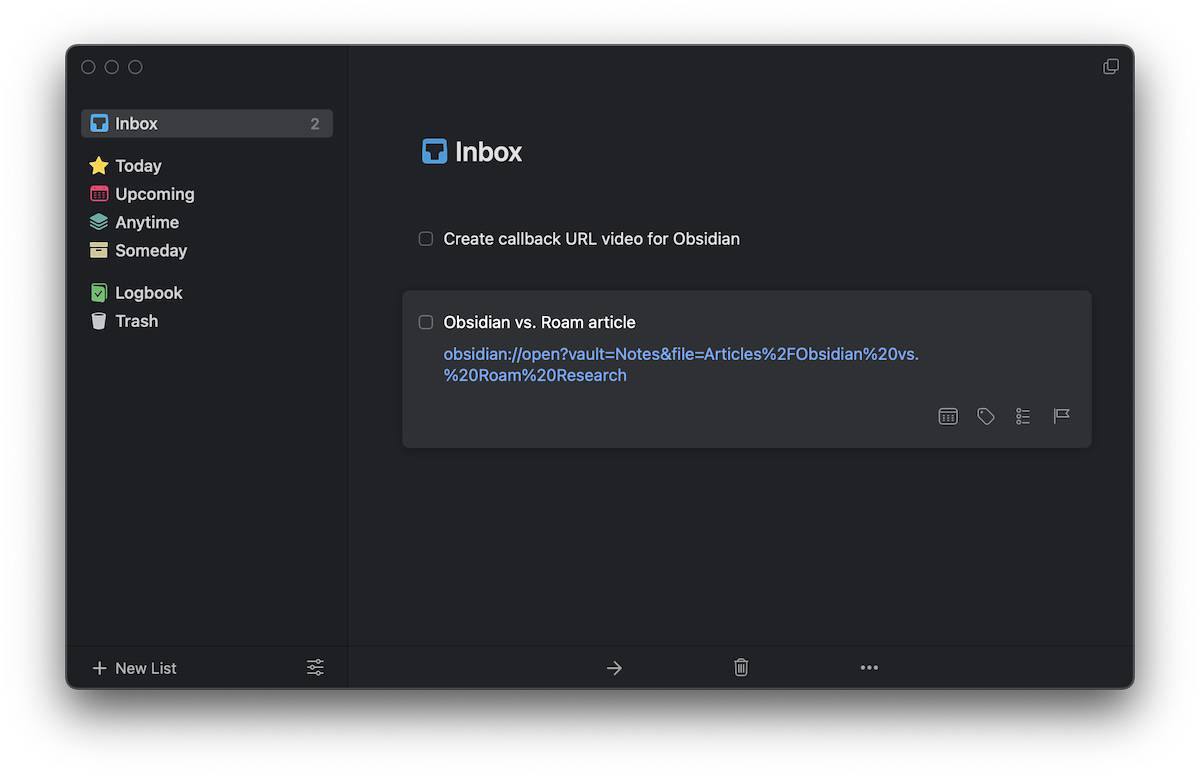Show the Anytime list
This screenshot has height=776, width=1200.
[x=147, y=222]
